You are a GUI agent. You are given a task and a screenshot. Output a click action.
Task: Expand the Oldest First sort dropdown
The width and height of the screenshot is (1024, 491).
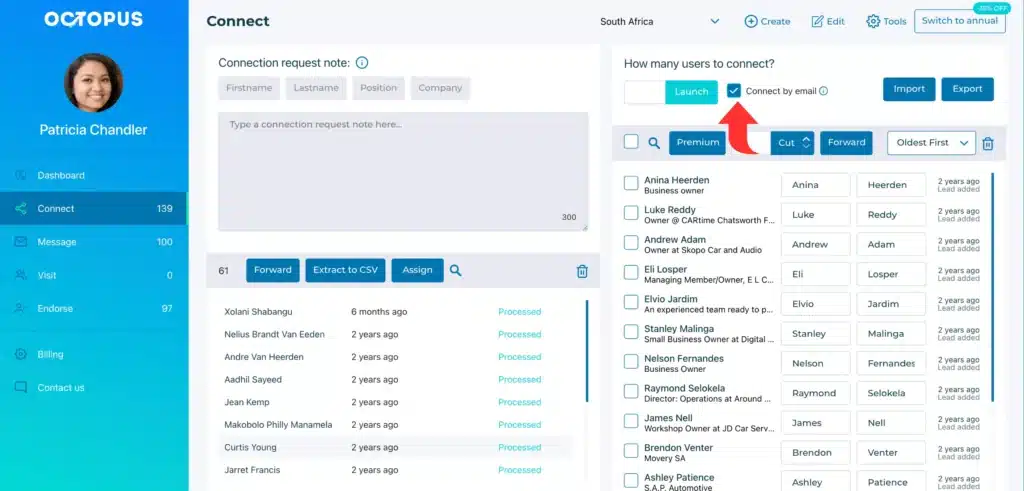(930, 143)
